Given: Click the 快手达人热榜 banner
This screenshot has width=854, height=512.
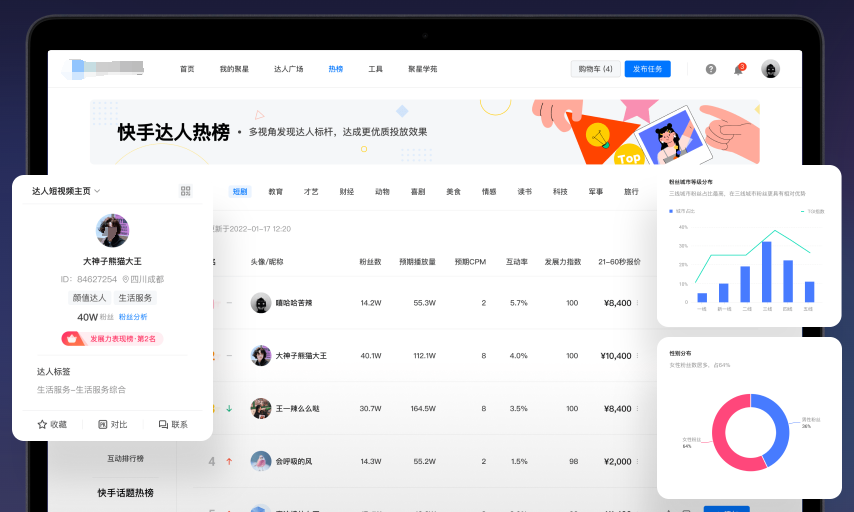Looking at the screenshot, I should pos(425,132).
